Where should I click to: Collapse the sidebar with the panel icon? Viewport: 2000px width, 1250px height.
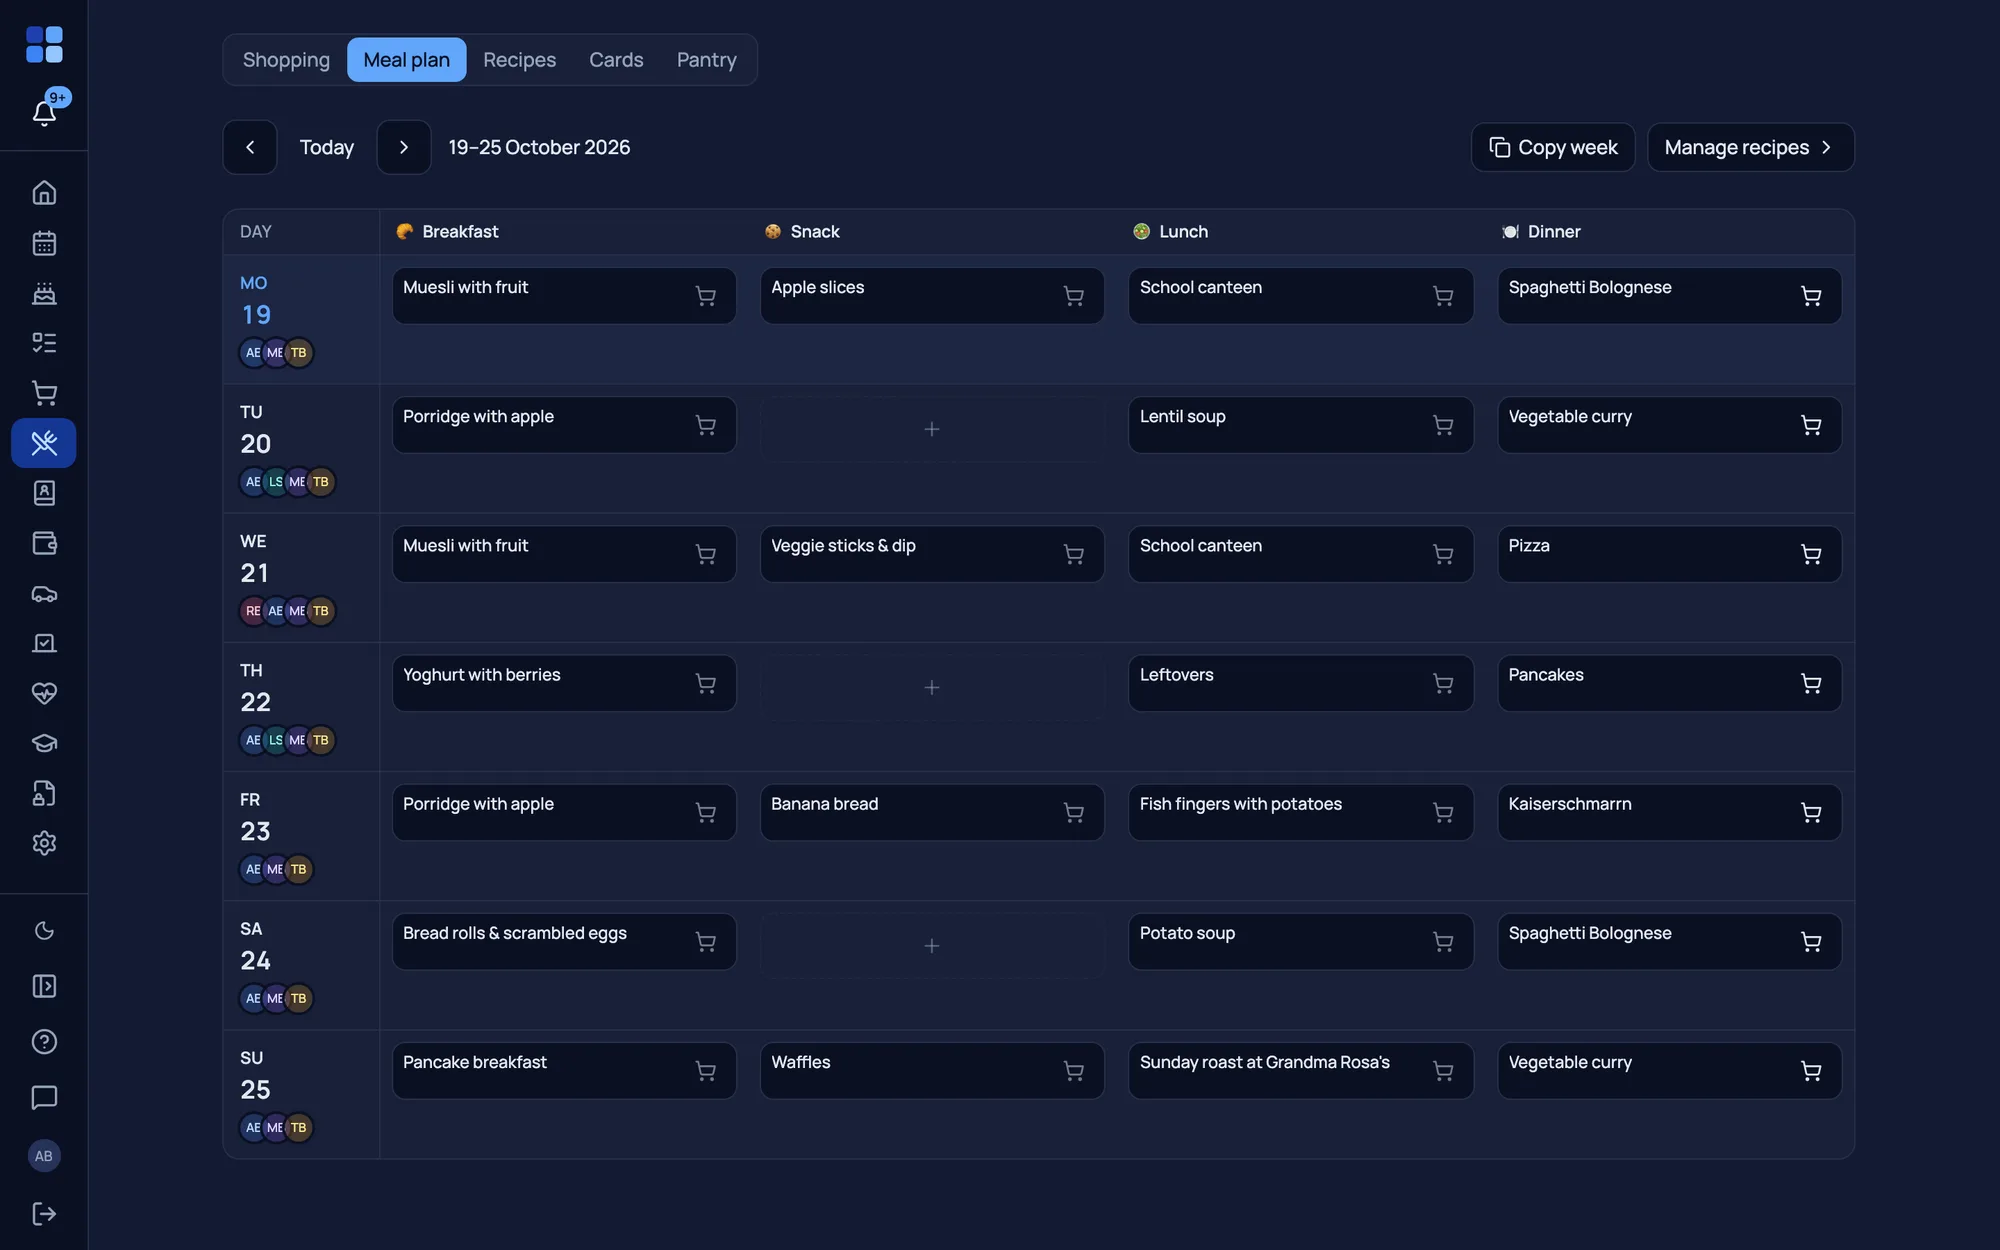[x=44, y=986]
